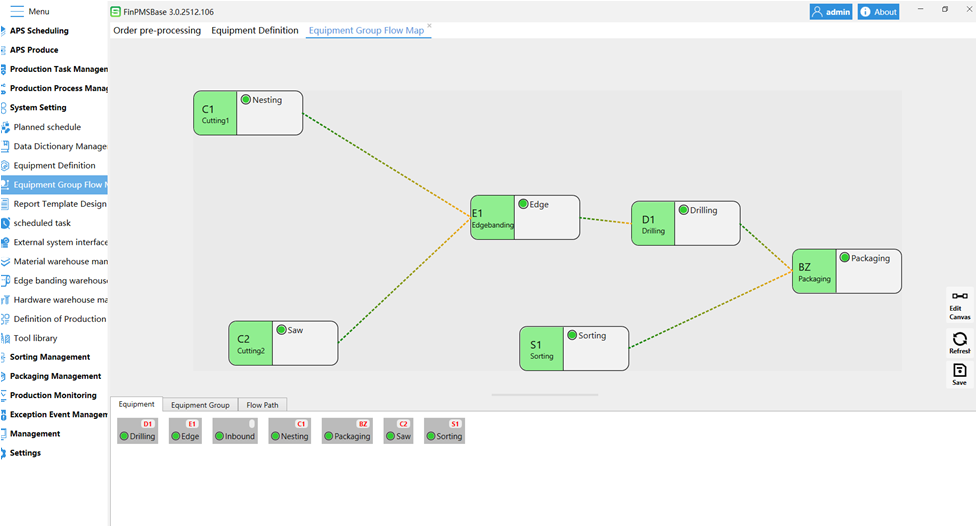
Task: Open the Equipment Group bottom tab
Action: point(200,405)
